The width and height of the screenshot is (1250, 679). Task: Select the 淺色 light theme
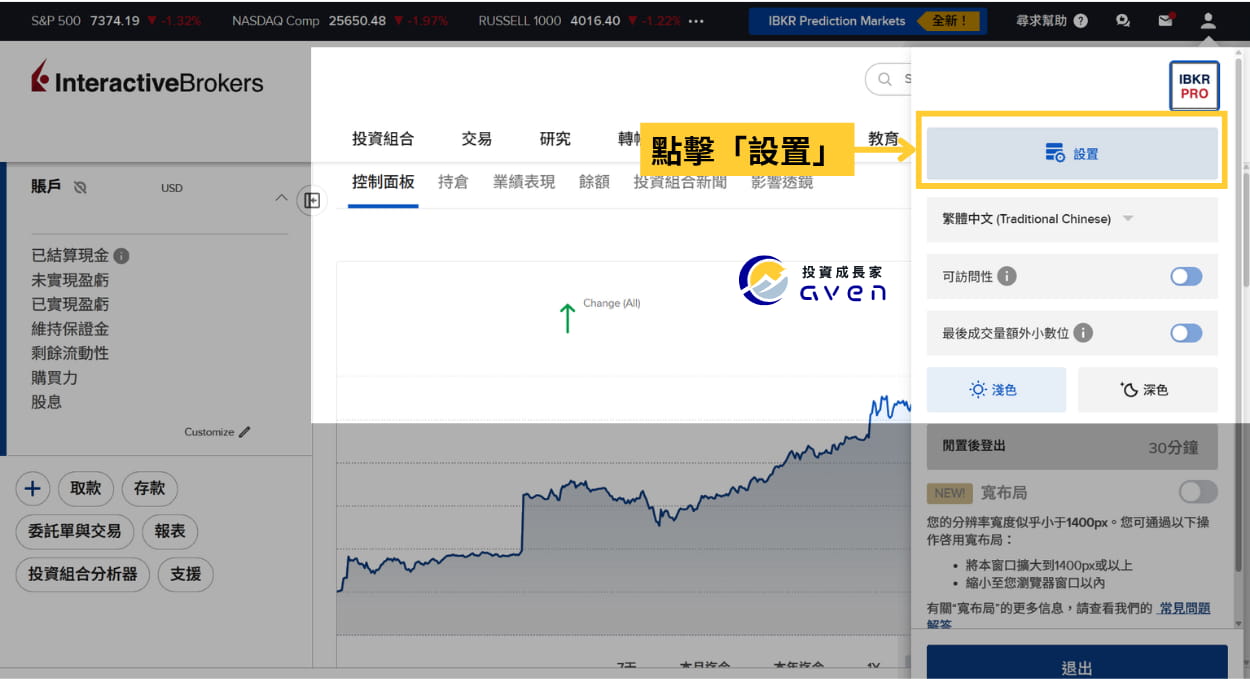click(x=996, y=390)
